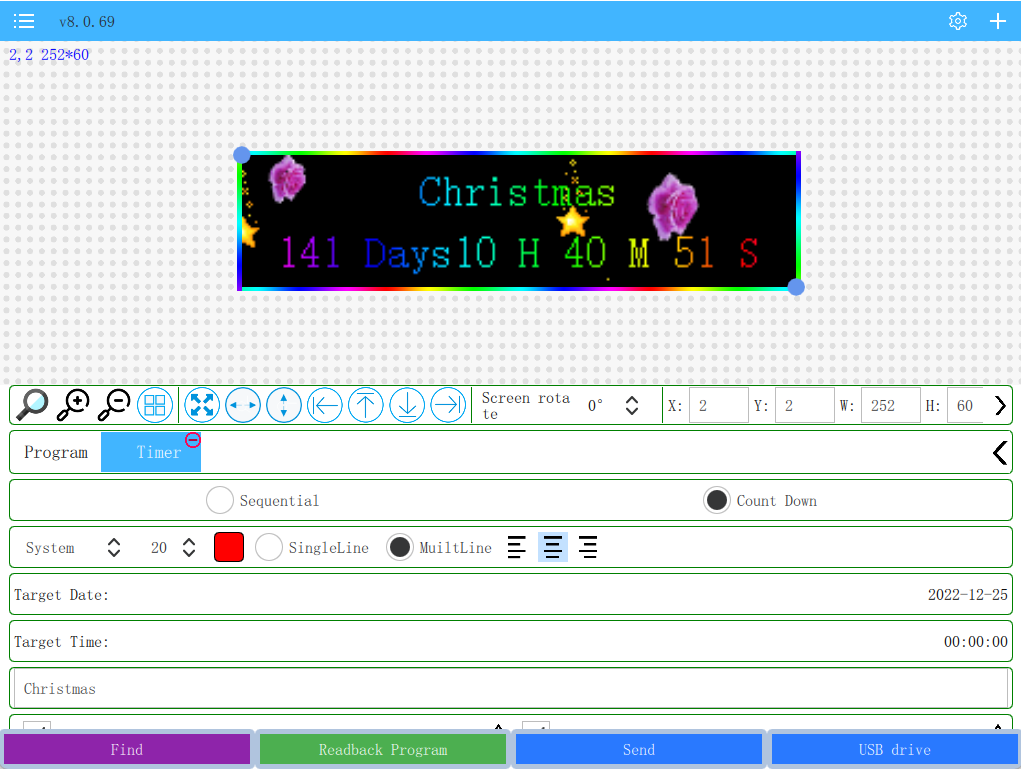Click the move-to-bottom arrow icon

pyautogui.click(x=407, y=405)
